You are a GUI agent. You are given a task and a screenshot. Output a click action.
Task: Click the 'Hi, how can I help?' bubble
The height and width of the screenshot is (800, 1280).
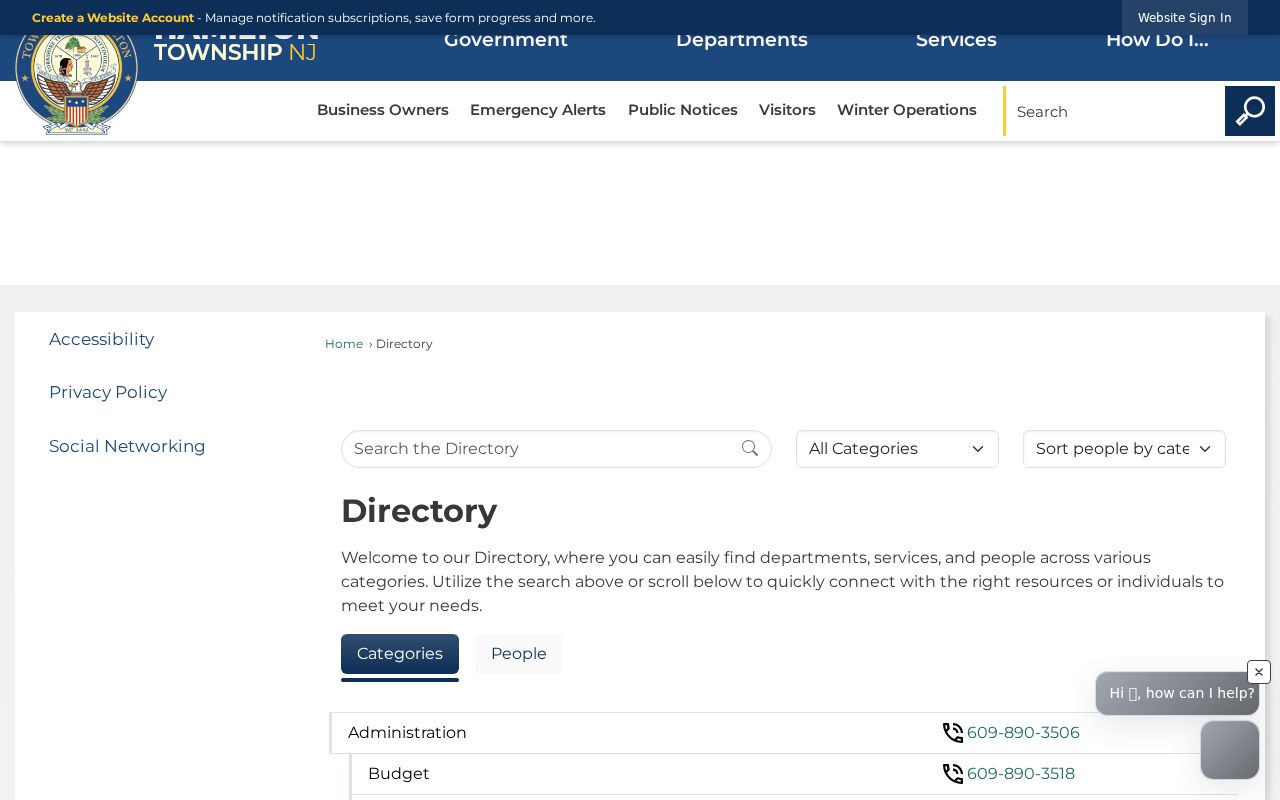click(1177, 693)
